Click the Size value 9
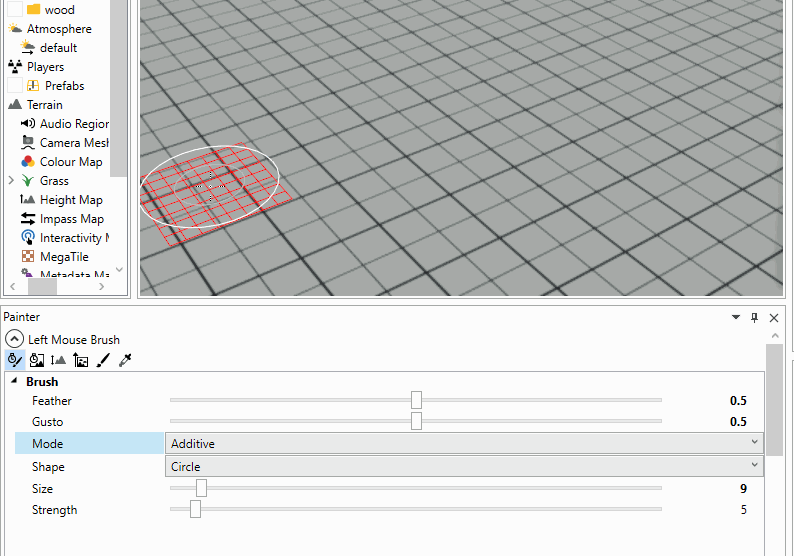Screen dimensions: 794x556 tap(743, 489)
